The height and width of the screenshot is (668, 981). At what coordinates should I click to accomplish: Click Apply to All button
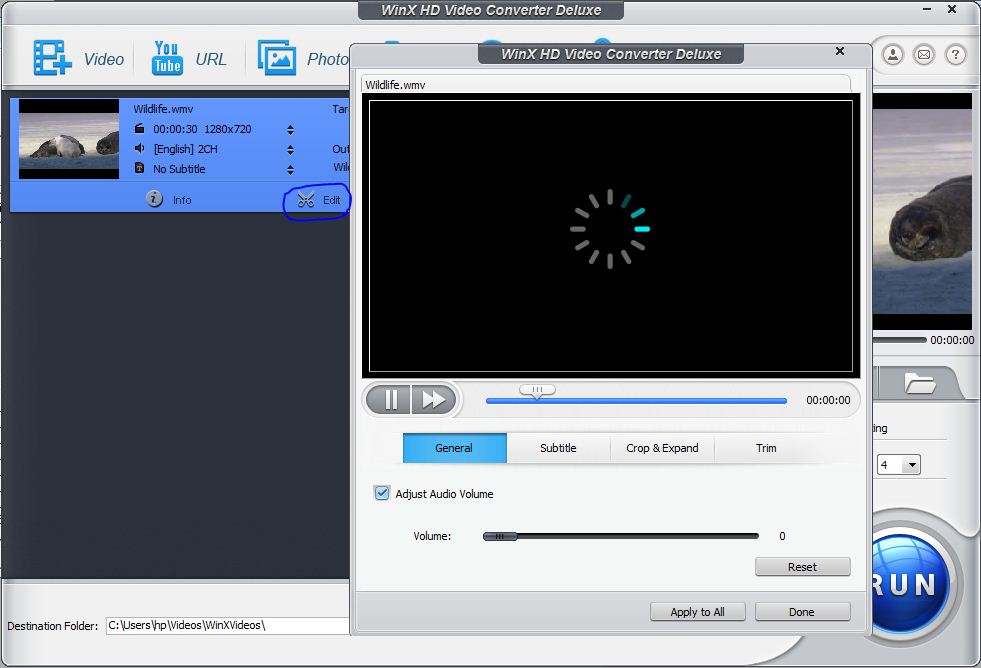698,612
